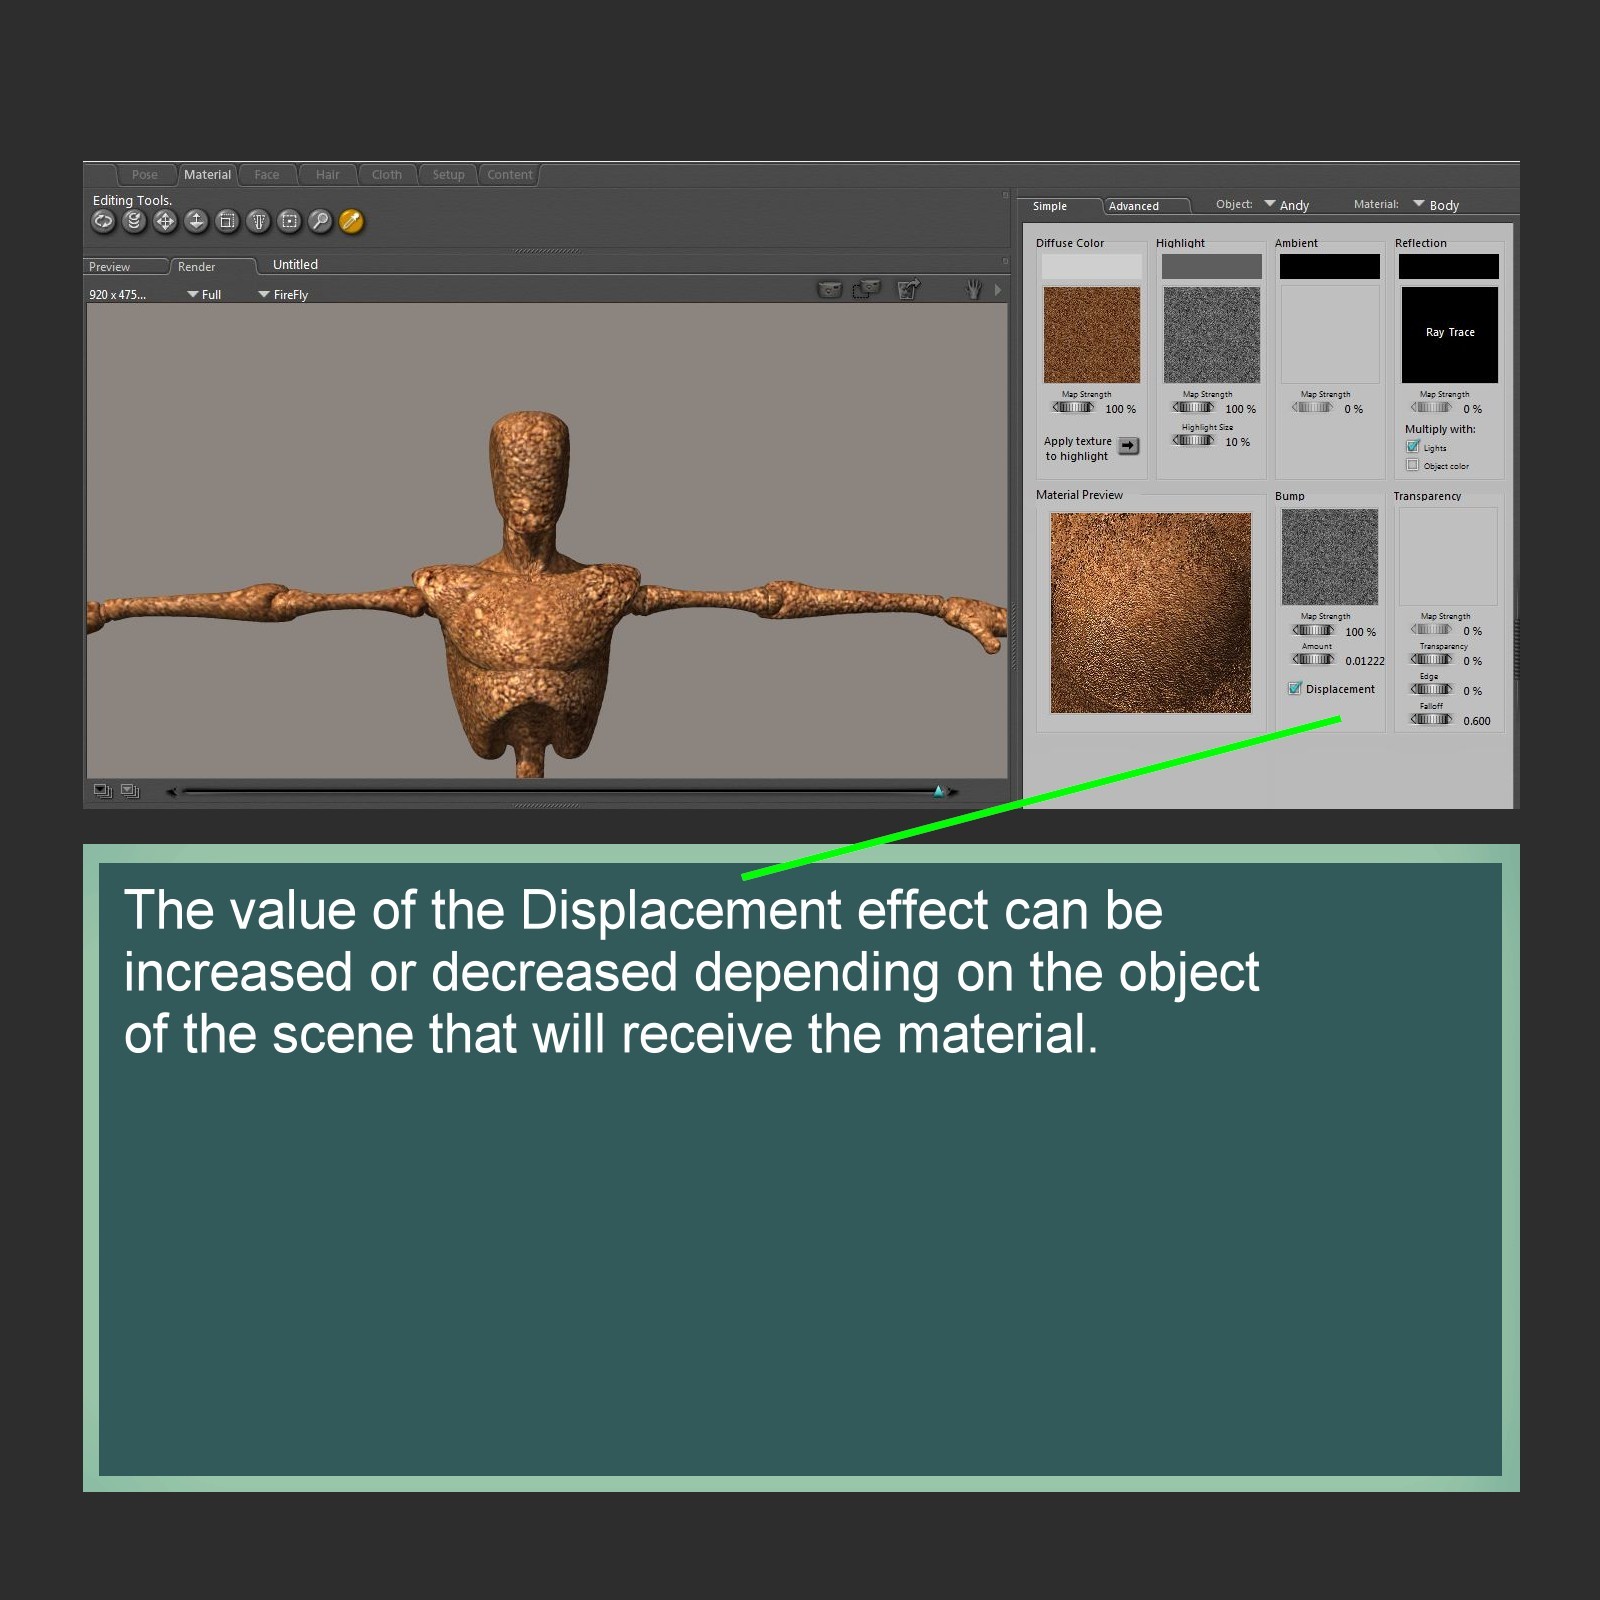Switch to the Render tab

click(x=212, y=266)
